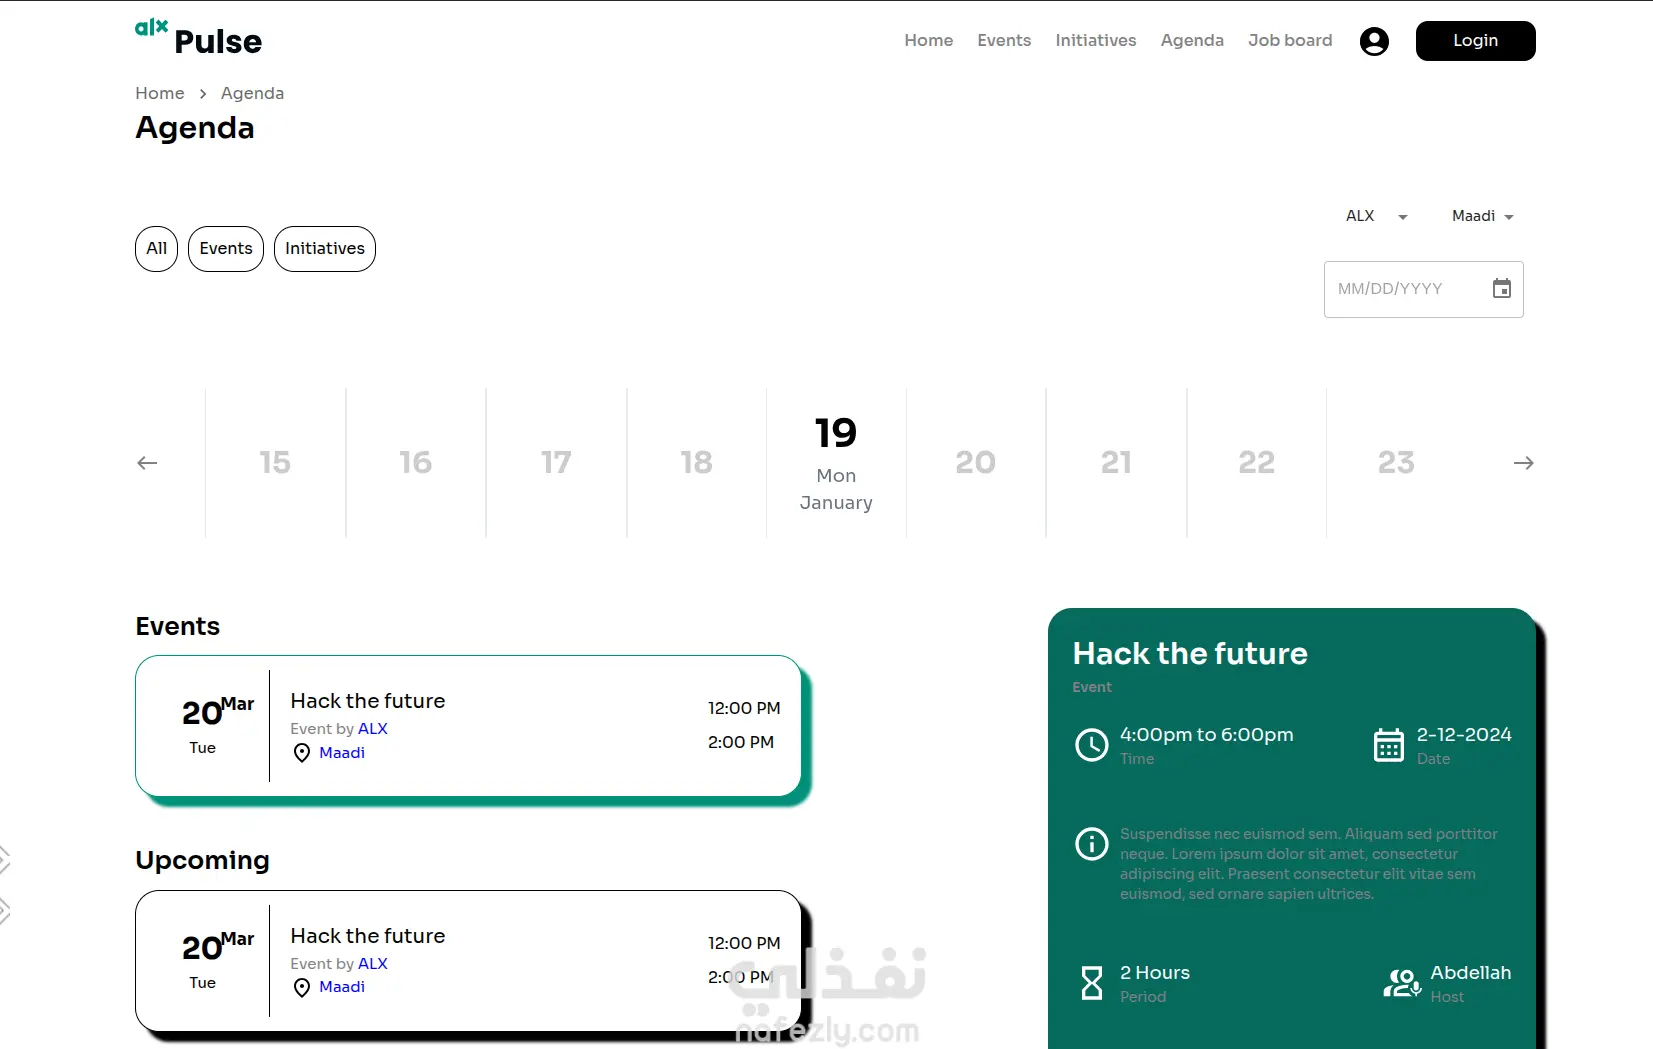Open Events in the navigation bar
The height and width of the screenshot is (1049, 1653).
pyautogui.click(x=1004, y=41)
